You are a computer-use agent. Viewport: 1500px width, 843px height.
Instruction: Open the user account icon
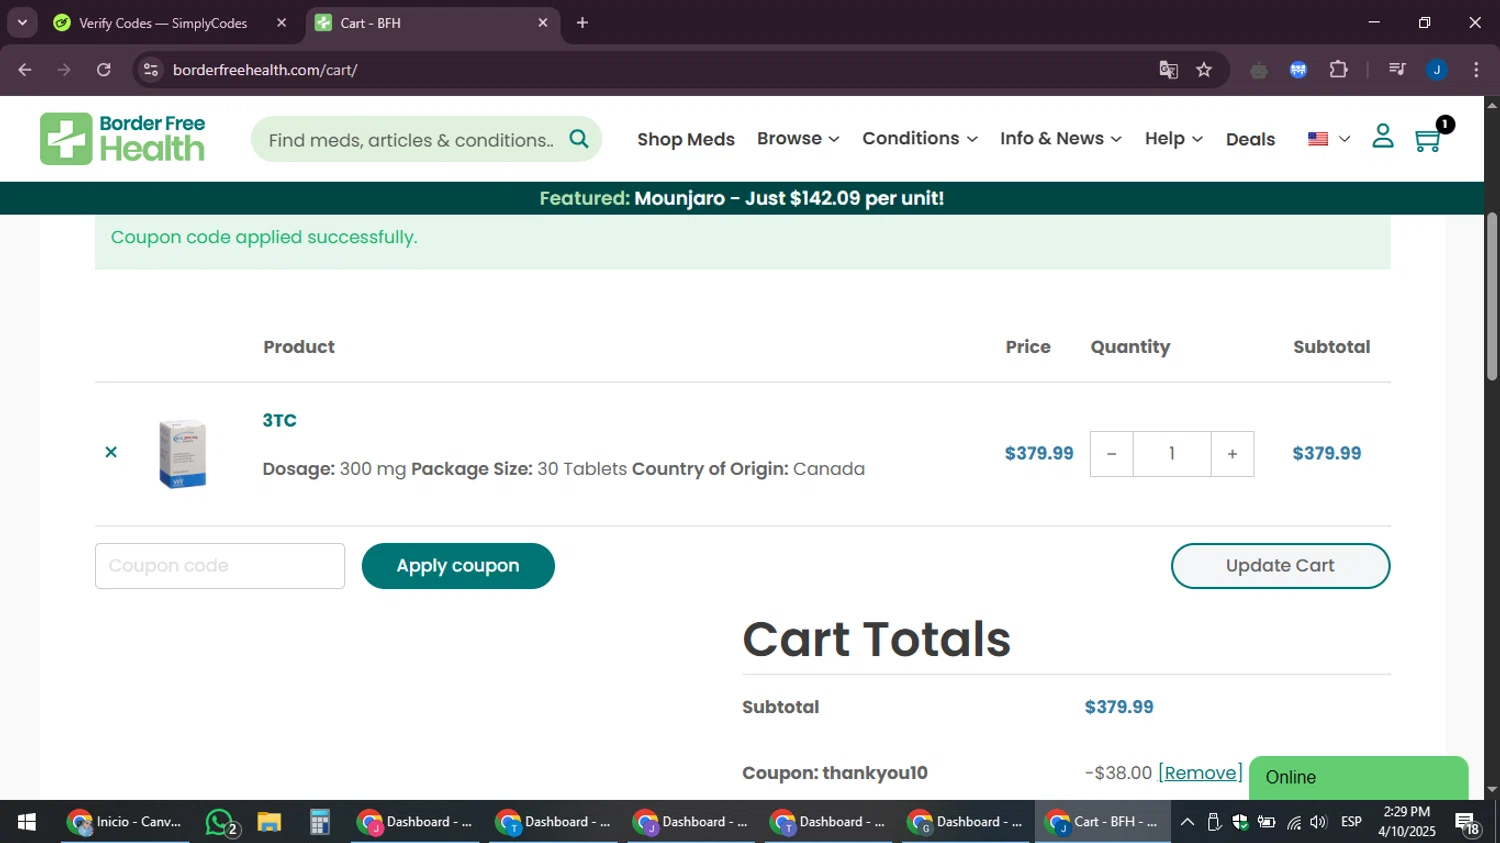(x=1383, y=136)
